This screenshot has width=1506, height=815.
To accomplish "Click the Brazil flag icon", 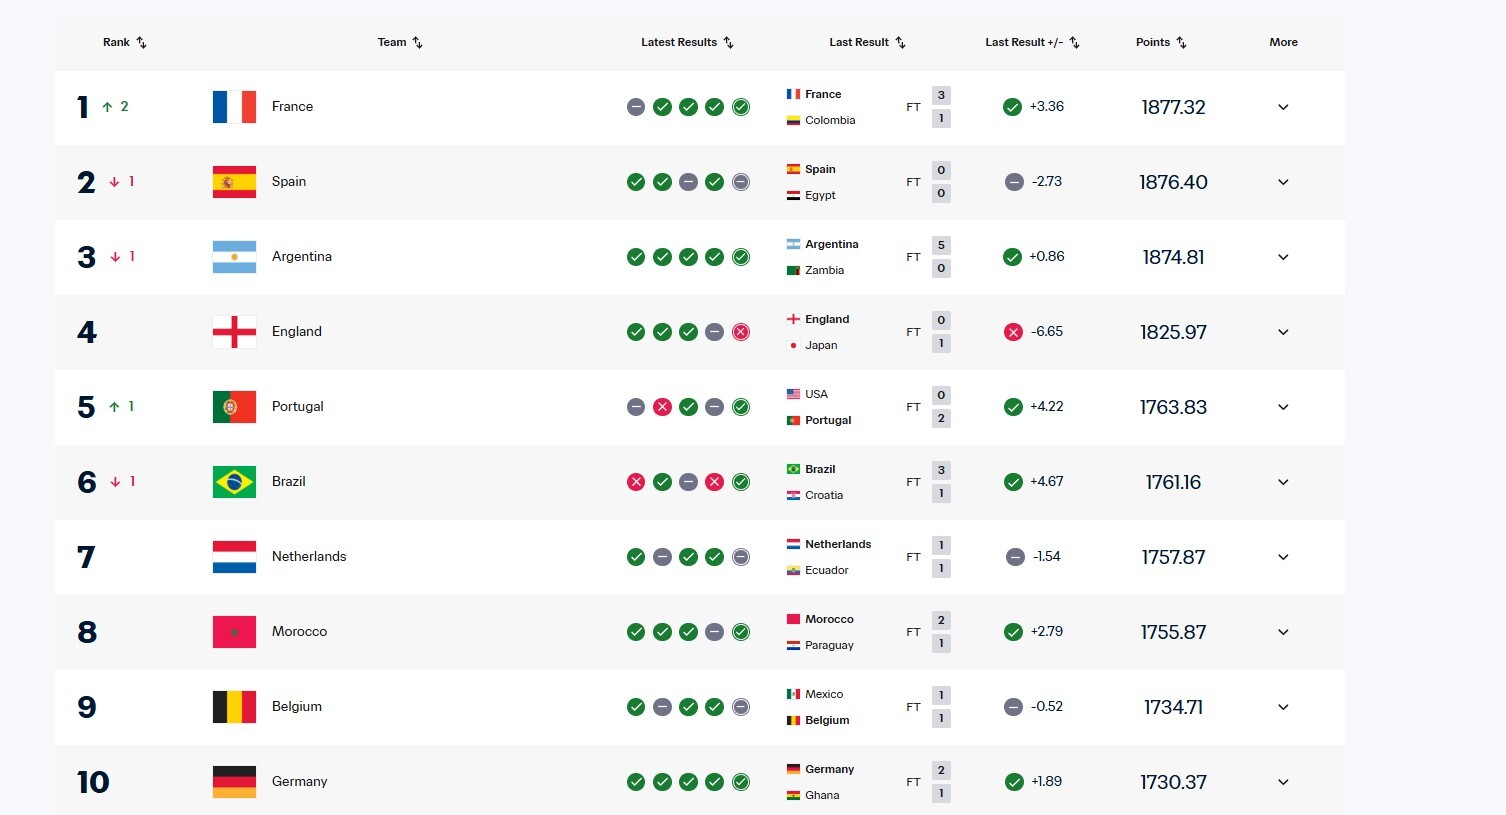I will pyautogui.click(x=234, y=482).
